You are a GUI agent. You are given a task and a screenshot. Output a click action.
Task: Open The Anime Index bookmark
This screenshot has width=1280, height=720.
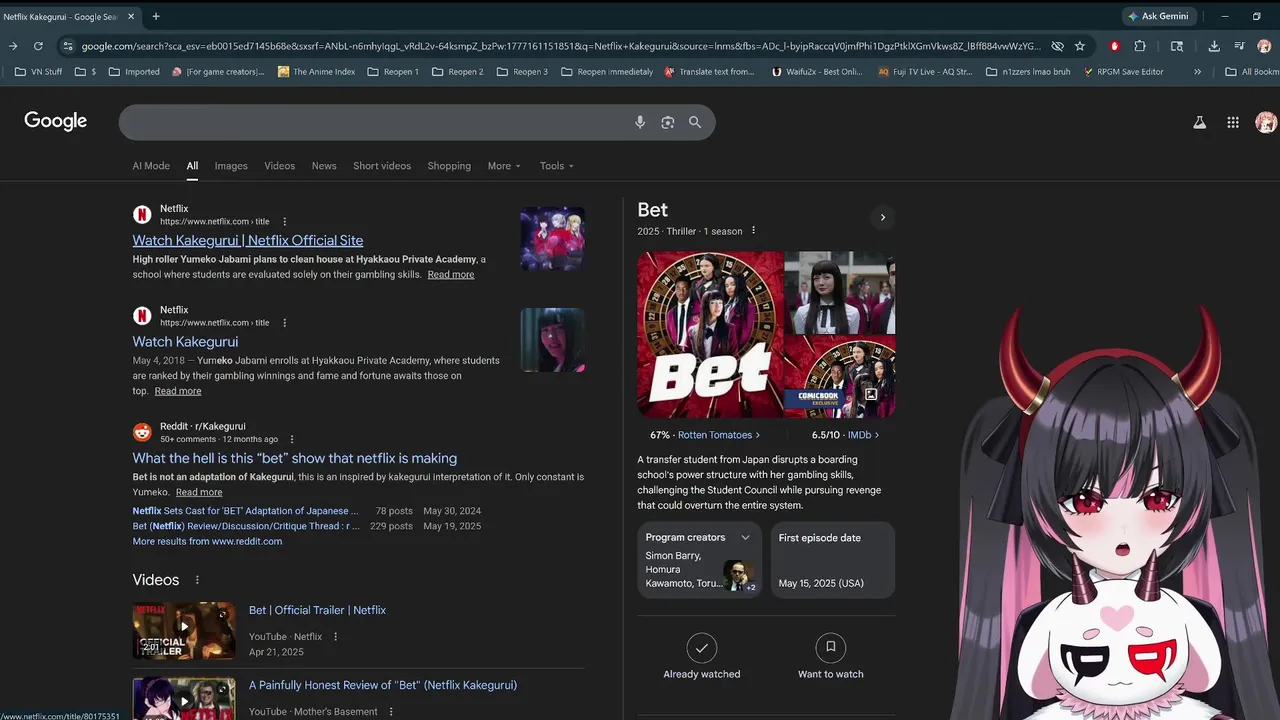[316, 72]
